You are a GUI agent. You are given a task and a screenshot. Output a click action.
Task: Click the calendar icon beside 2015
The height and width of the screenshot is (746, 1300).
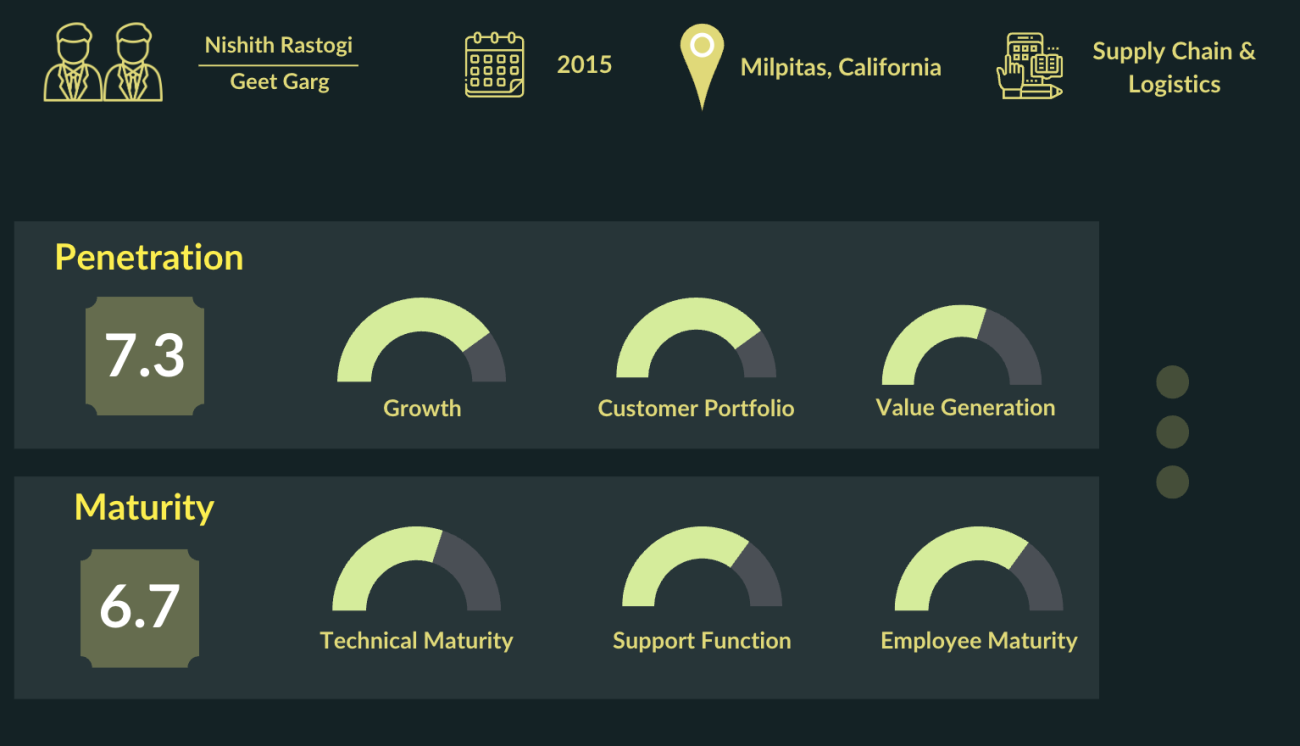494,64
